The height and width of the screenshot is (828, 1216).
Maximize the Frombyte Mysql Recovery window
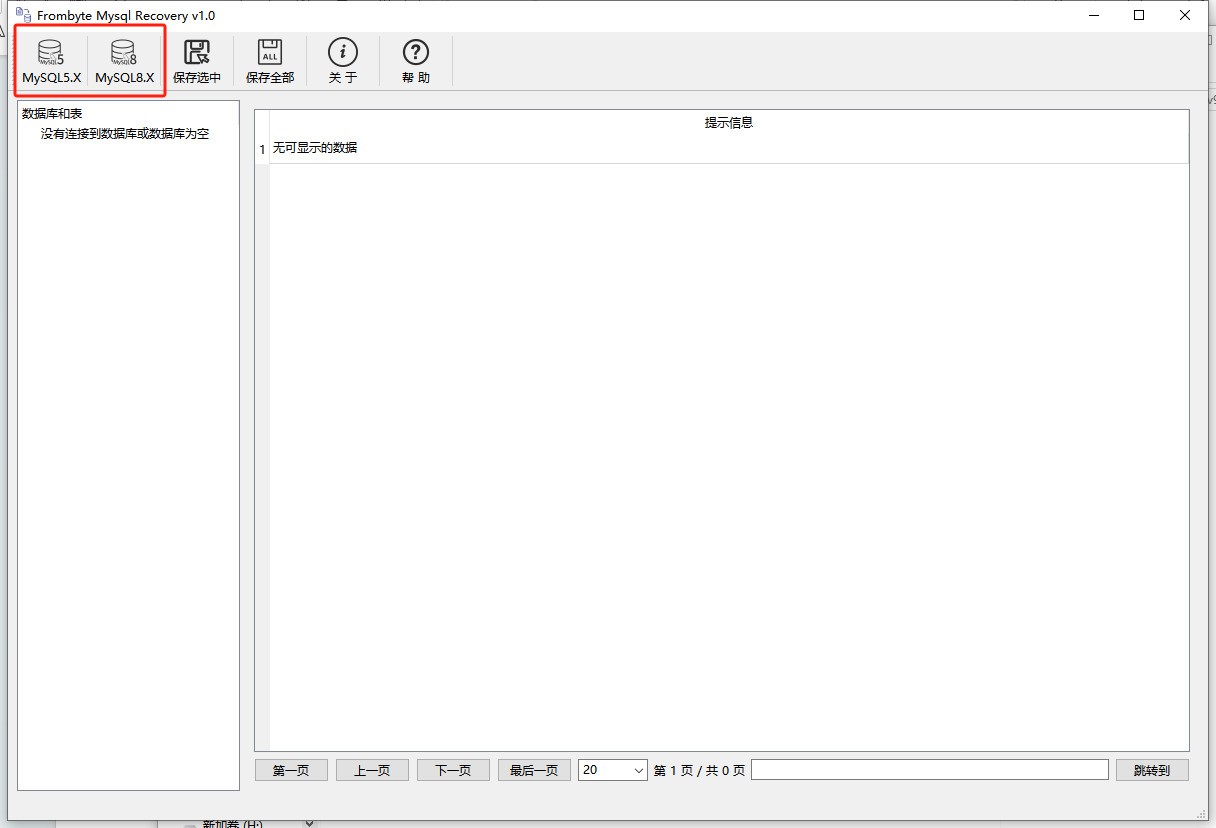[x=1139, y=15]
